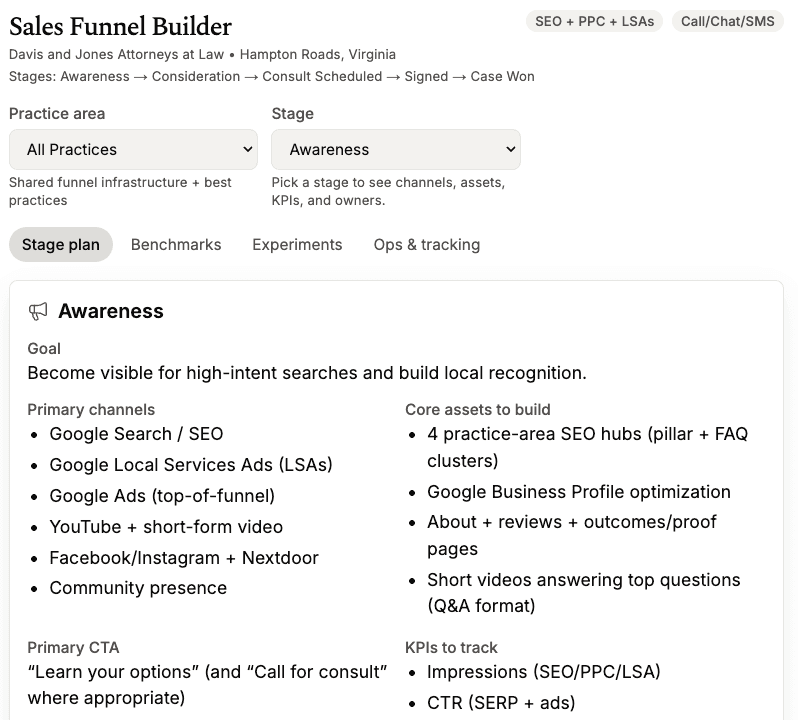The width and height of the screenshot is (798, 720).
Task: Select Google Local Services Ads (LSAs) item
Action: coord(191,465)
